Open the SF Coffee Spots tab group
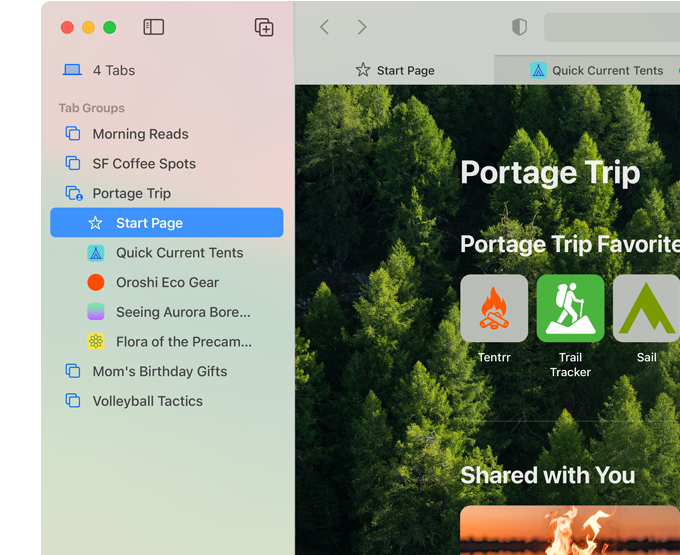Image resolution: width=680 pixels, height=555 pixels. [144, 164]
